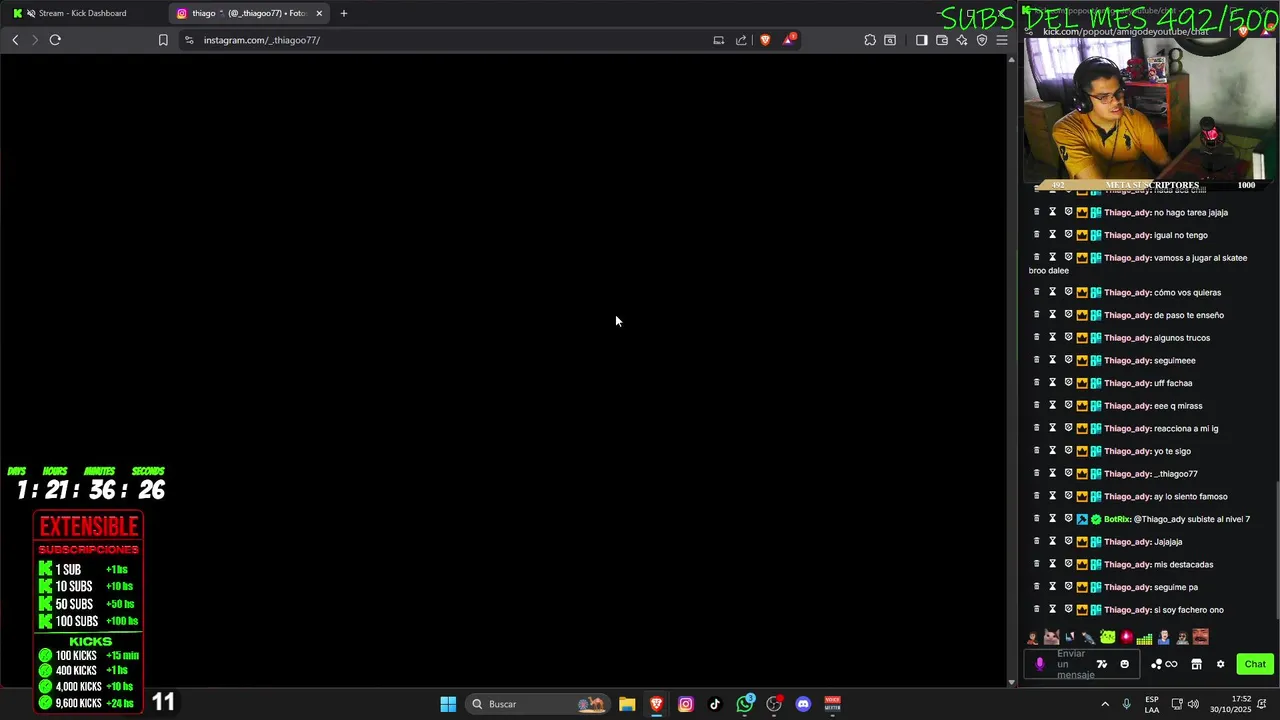Open Voicemeeter from the taskbar

pyautogui.click(x=832, y=704)
